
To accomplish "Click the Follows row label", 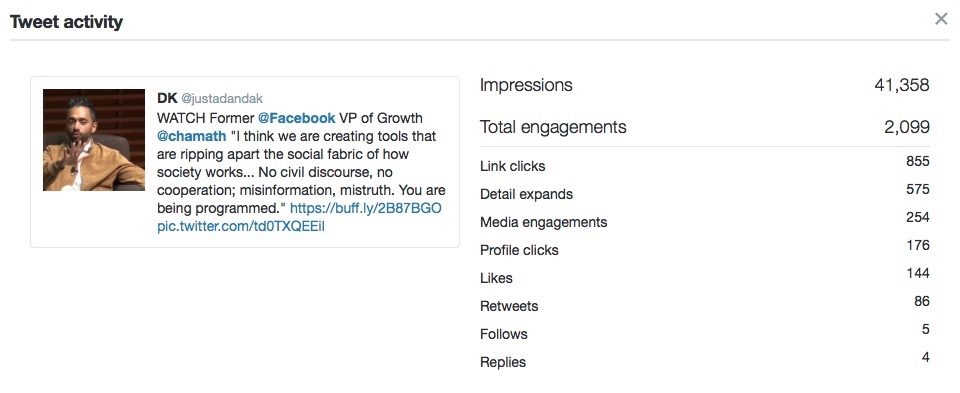I will tap(503, 334).
